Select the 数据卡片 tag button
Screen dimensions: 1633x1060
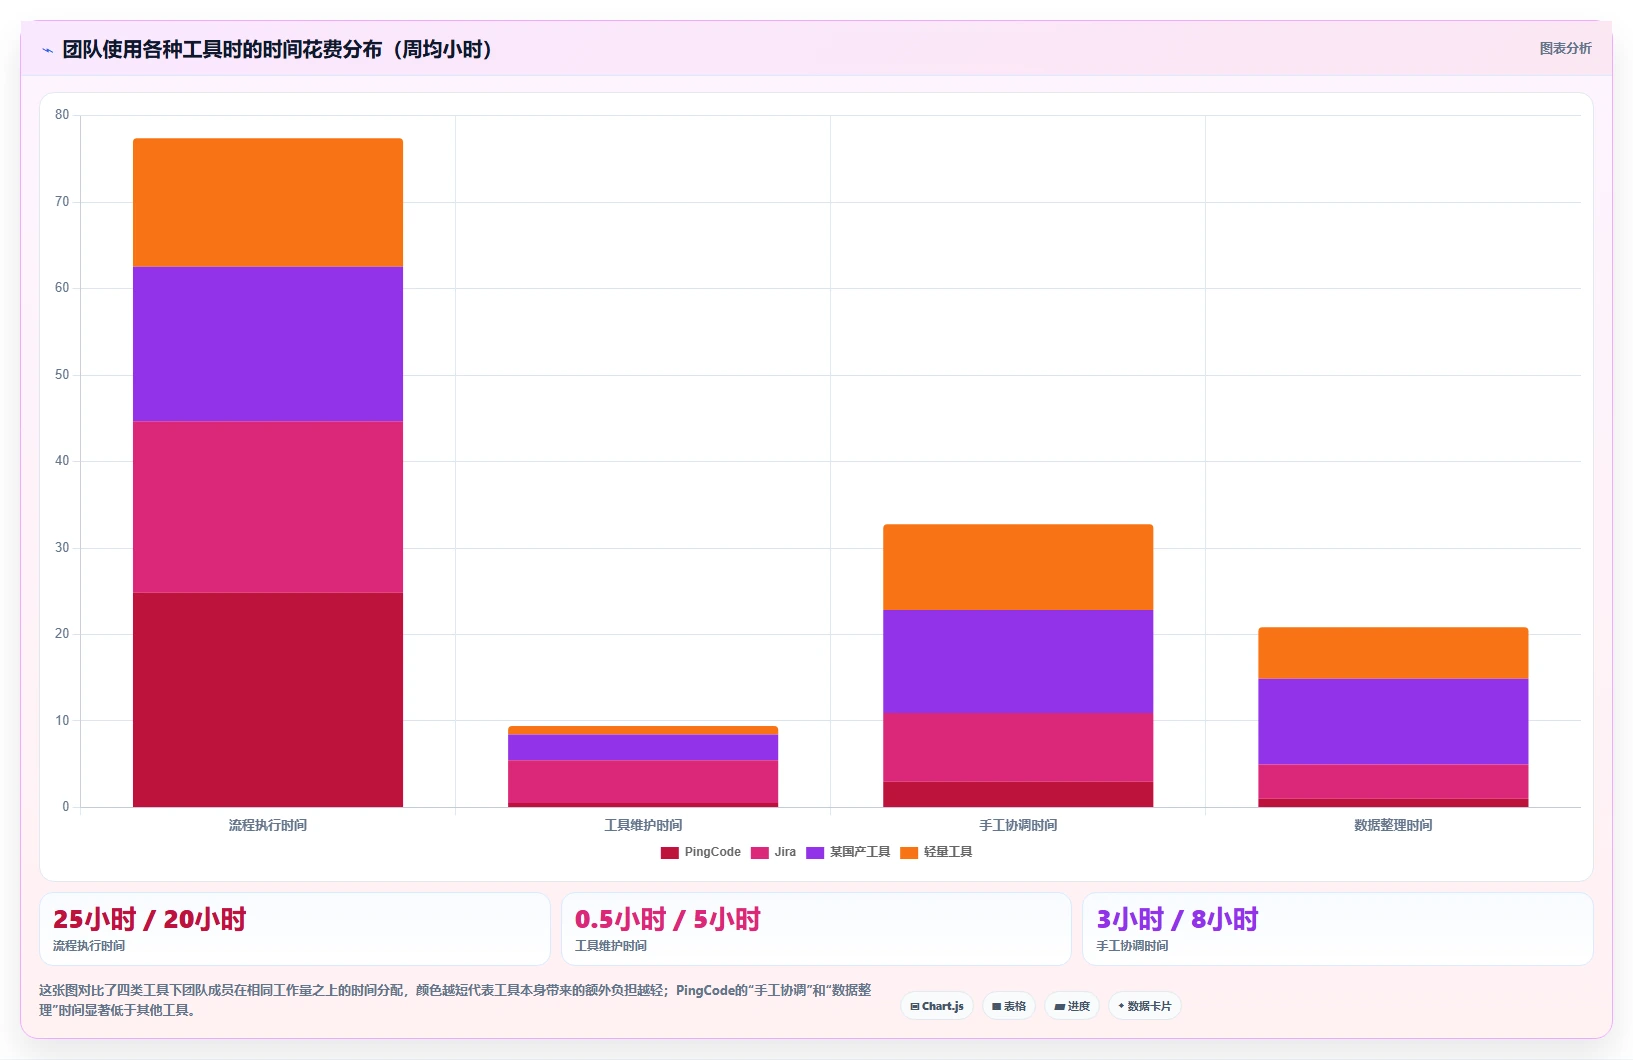pyautogui.click(x=1145, y=1006)
